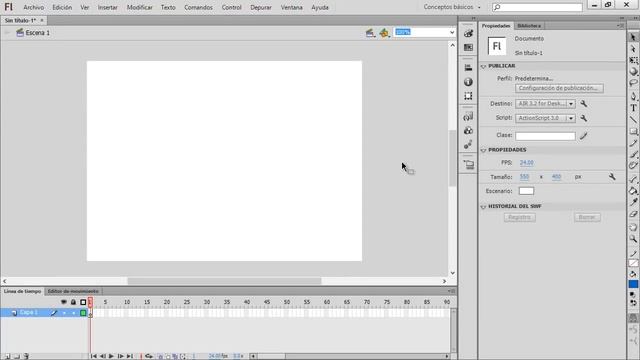Select the Pen tool
The height and width of the screenshot is (360, 640).
(x=633, y=96)
